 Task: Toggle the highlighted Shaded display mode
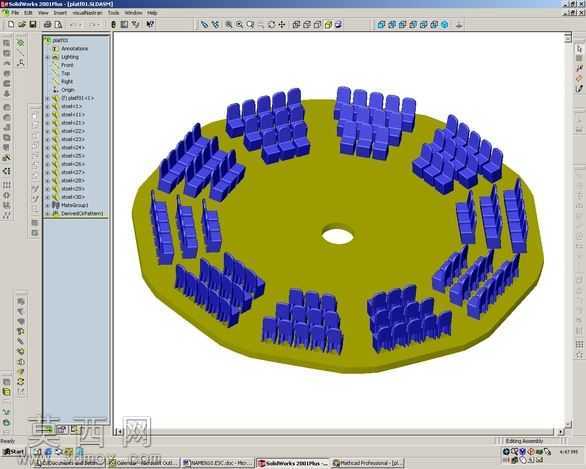[x=328, y=25]
